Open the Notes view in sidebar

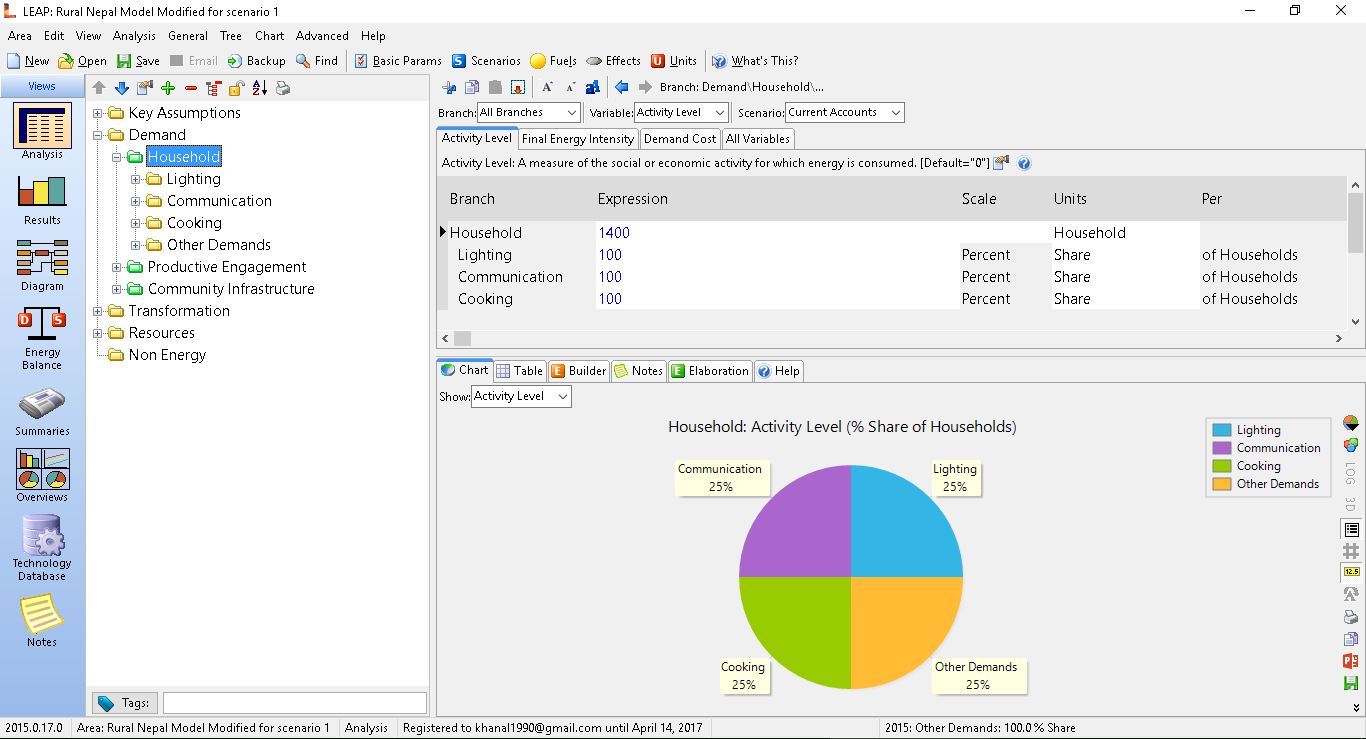pyautogui.click(x=42, y=620)
